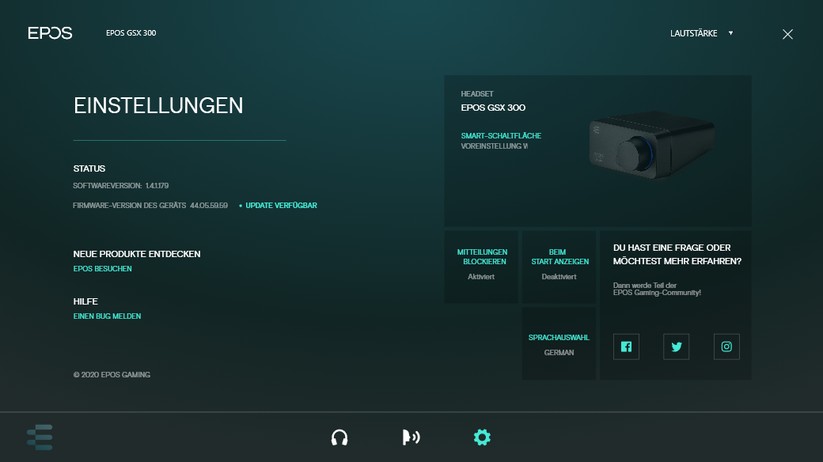The width and height of the screenshot is (823, 462).
Task: Open the microphone voice settings tab
Action: click(410, 437)
